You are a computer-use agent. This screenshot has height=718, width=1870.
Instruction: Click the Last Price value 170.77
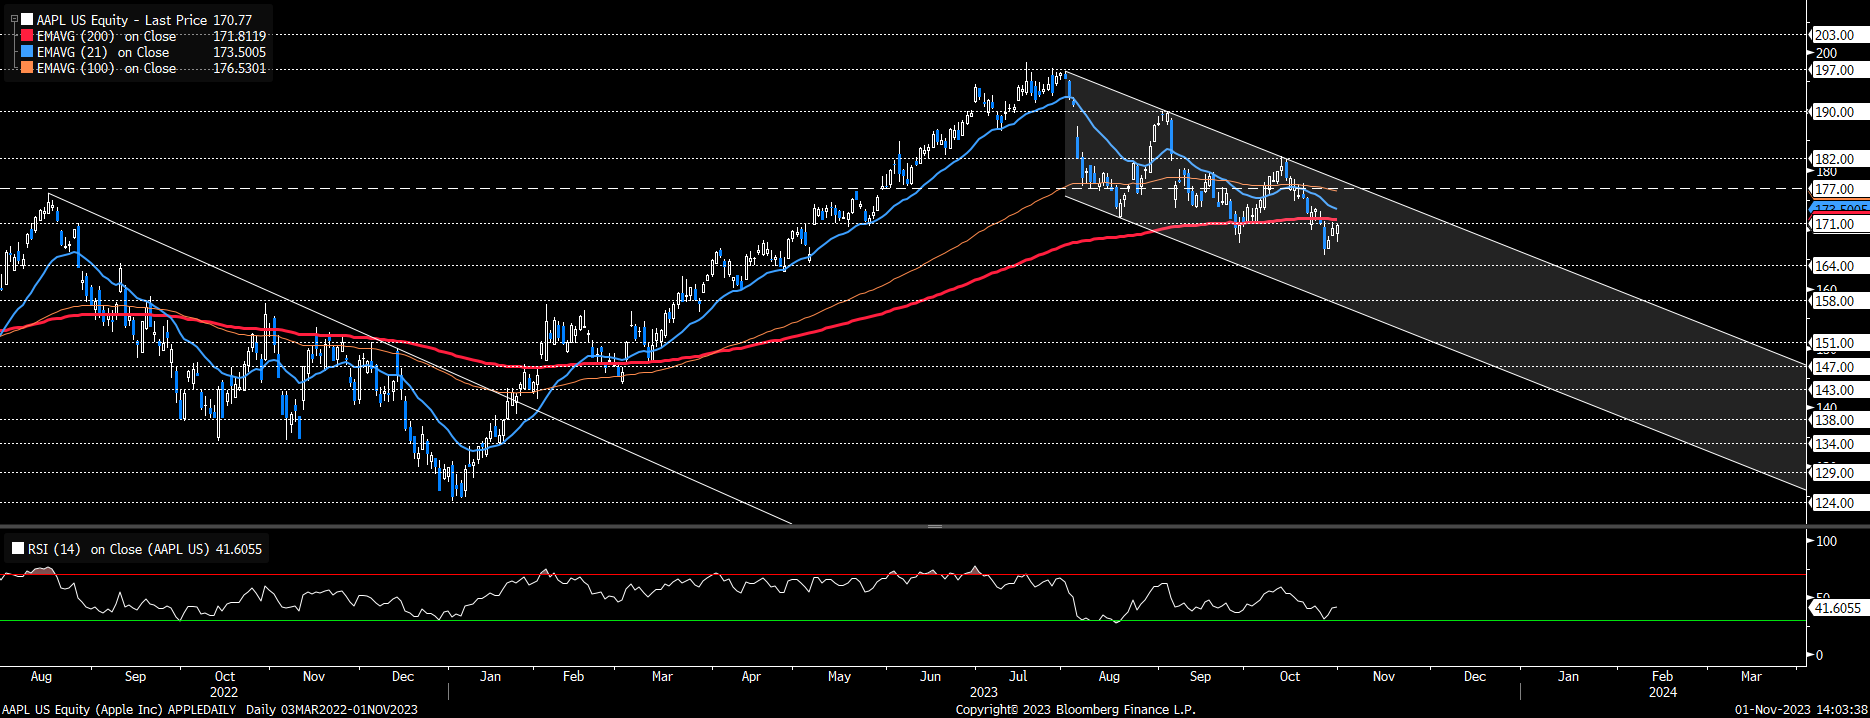[233, 20]
